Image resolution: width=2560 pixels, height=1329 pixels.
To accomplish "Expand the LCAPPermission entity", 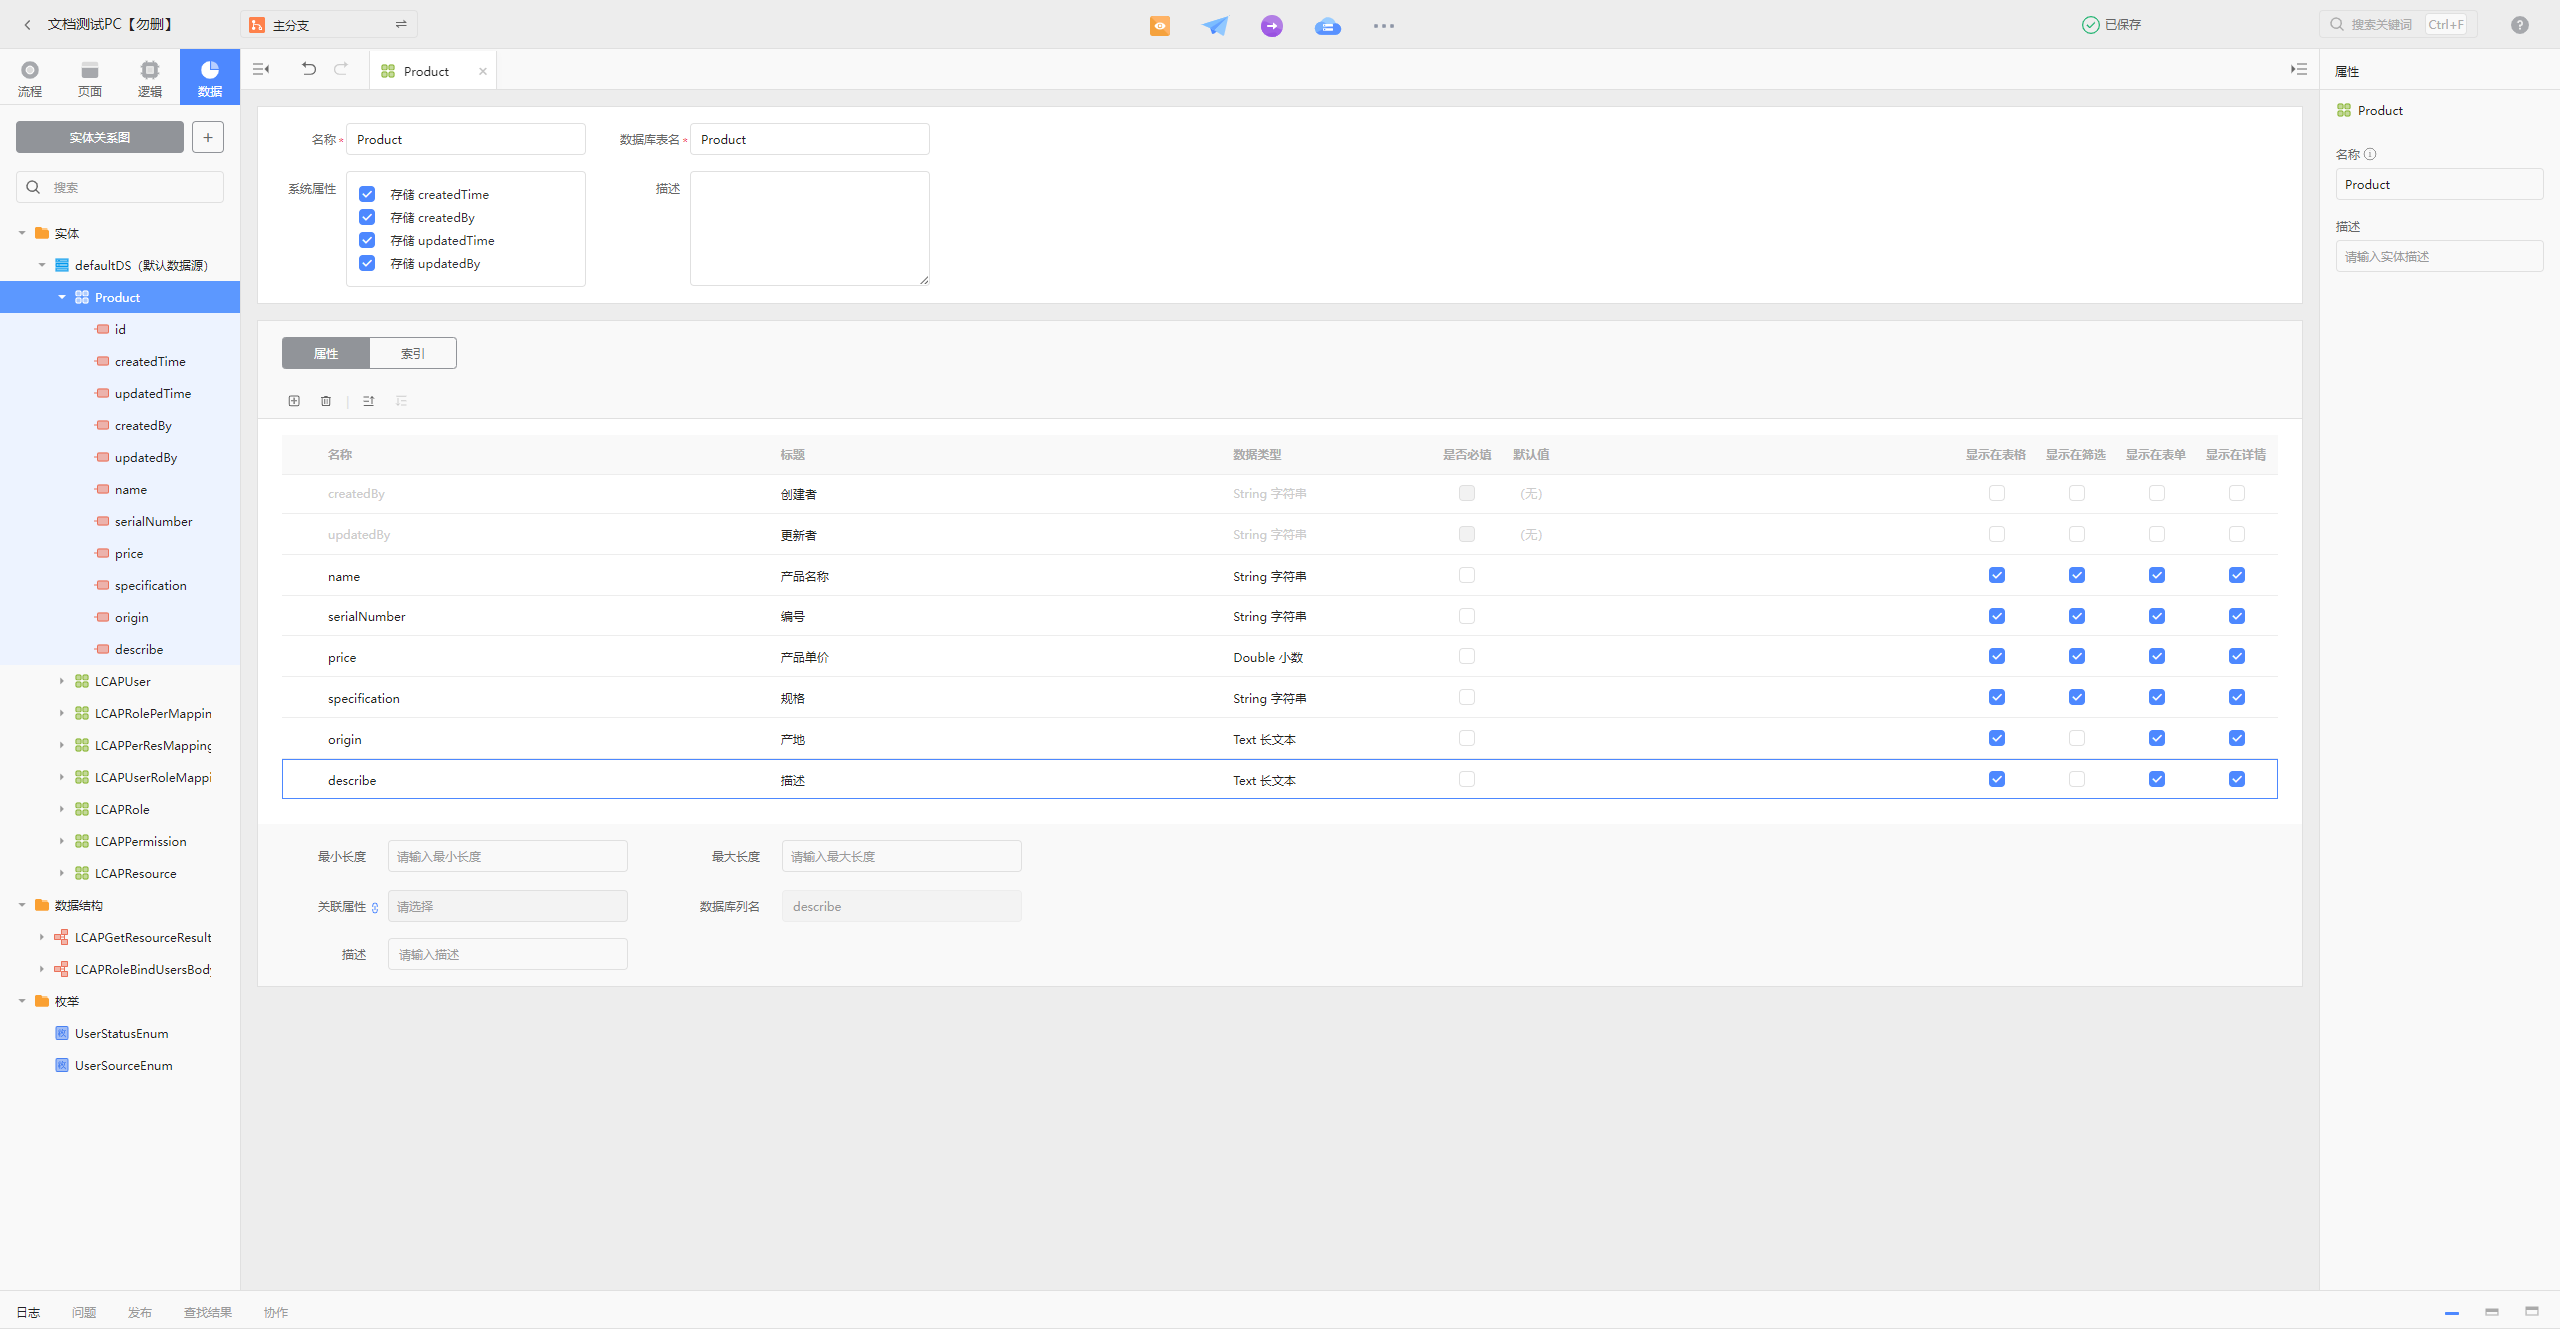I will point(62,841).
